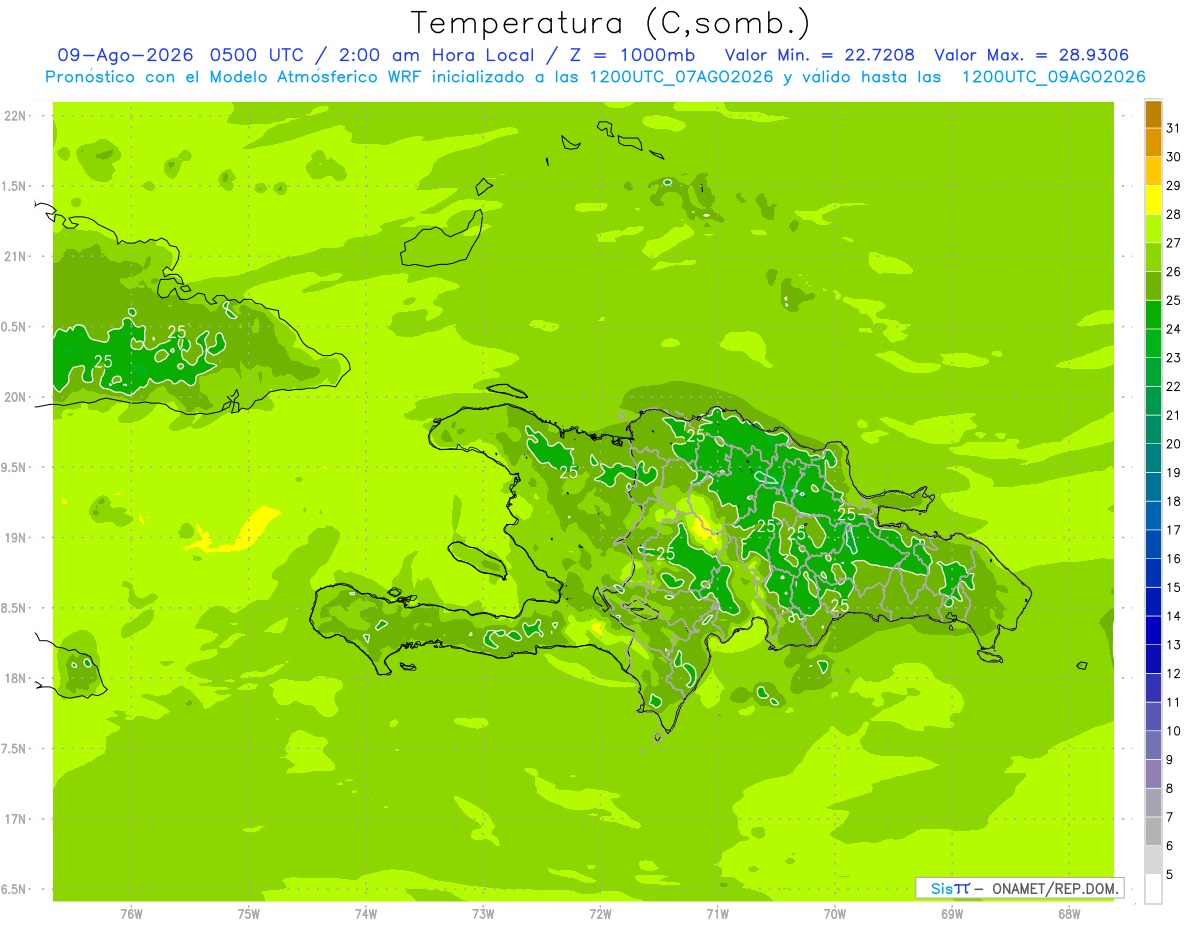Click the 76W longitude axis label
Viewport: 1200px width, 927px height.
(131, 912)
